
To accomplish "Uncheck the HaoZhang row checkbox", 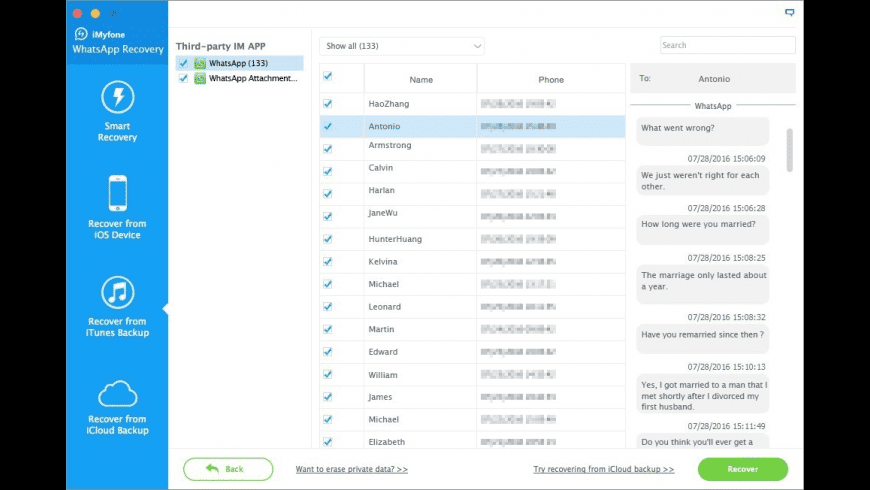I will pos(327,104).
